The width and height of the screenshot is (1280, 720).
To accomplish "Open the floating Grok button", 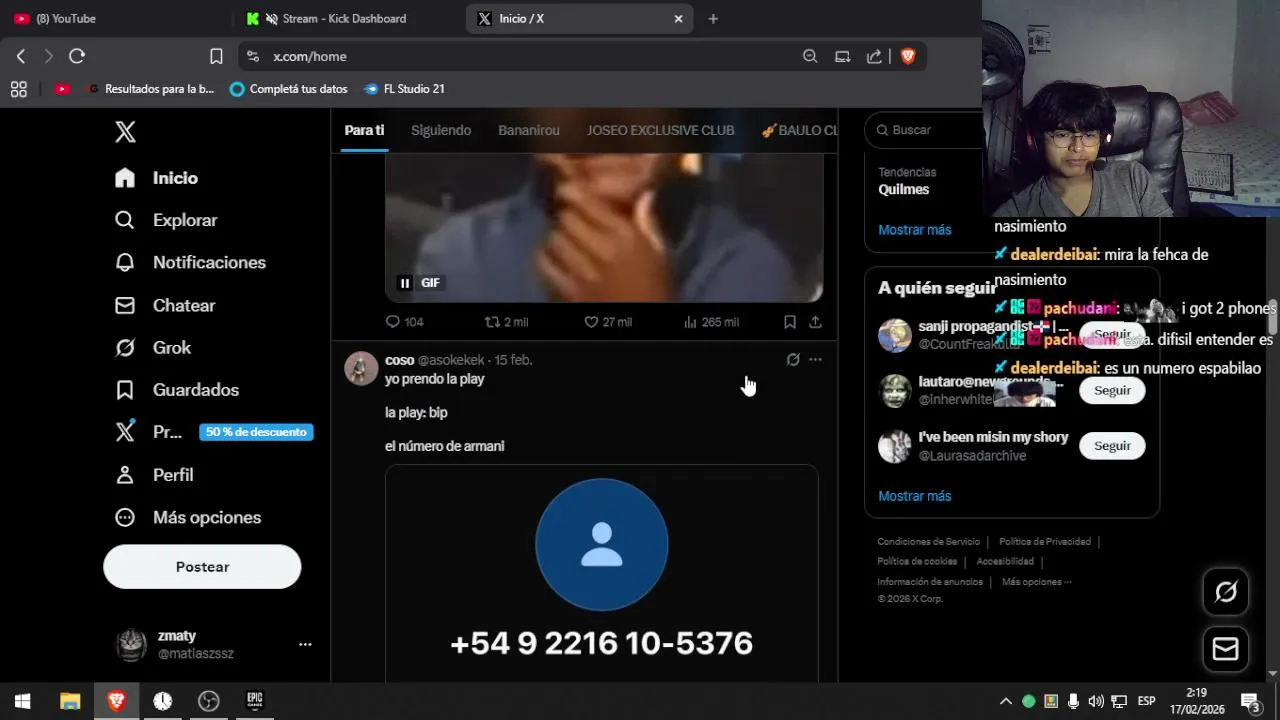I will point(1225,592).
